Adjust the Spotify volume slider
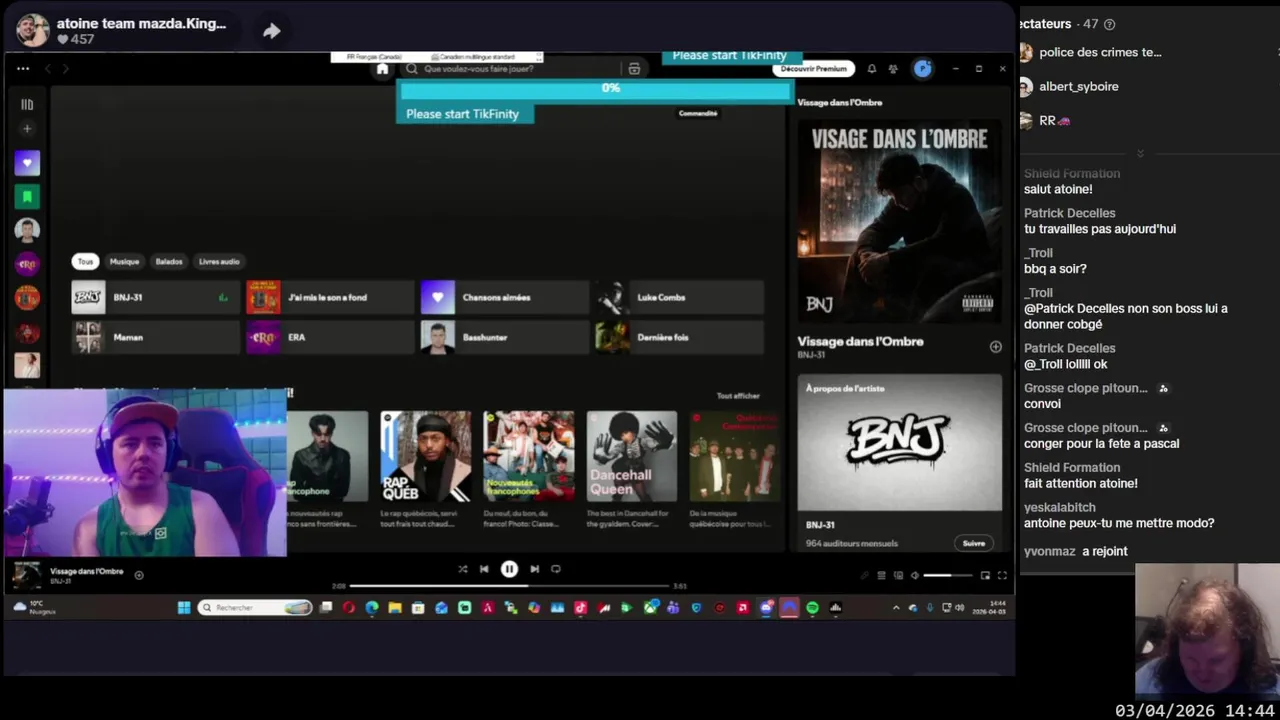 pyautogui.click(x=948, y=575)
